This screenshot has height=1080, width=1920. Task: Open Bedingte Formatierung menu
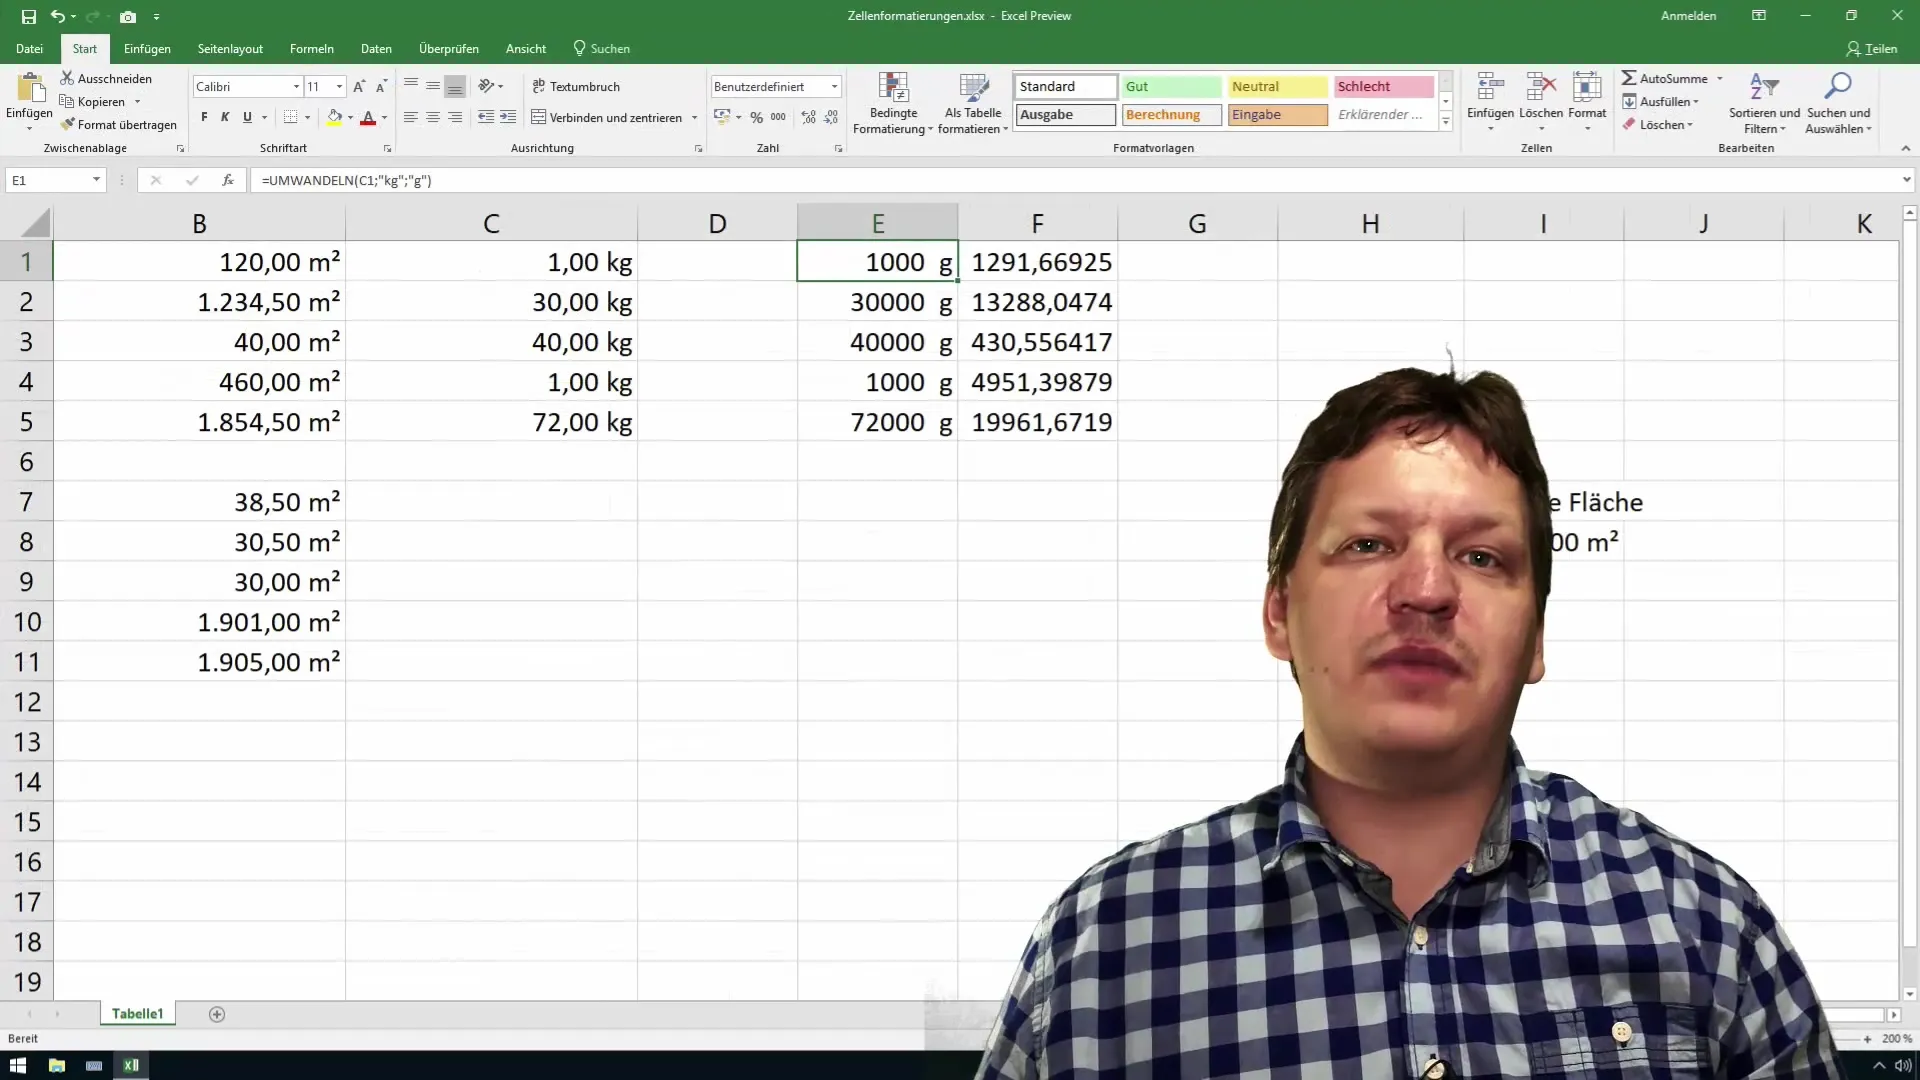tap(892, 103)
